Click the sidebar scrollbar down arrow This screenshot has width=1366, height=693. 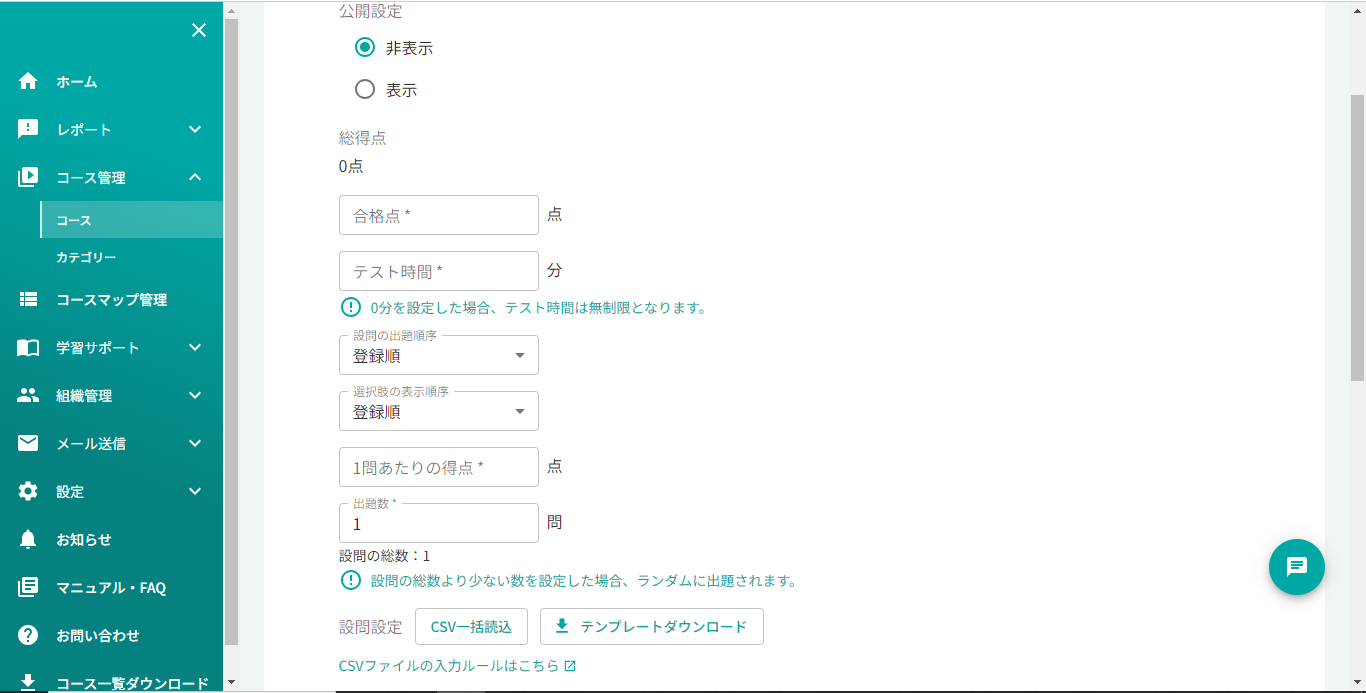point(231,682)
